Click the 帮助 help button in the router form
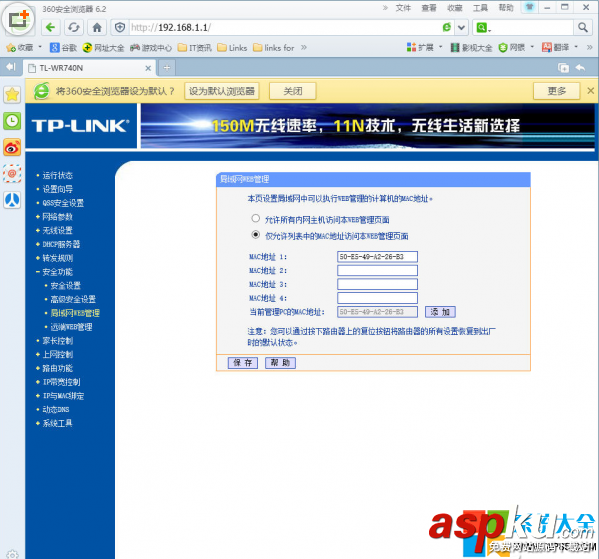Image resolution: width=599 pixels, height=559 pixels. point(280,363)
